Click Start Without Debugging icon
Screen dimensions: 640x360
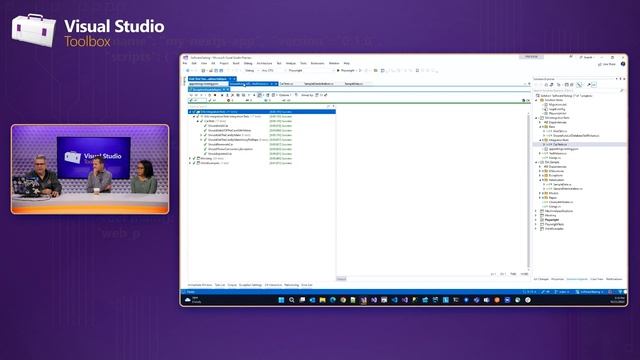360,71
